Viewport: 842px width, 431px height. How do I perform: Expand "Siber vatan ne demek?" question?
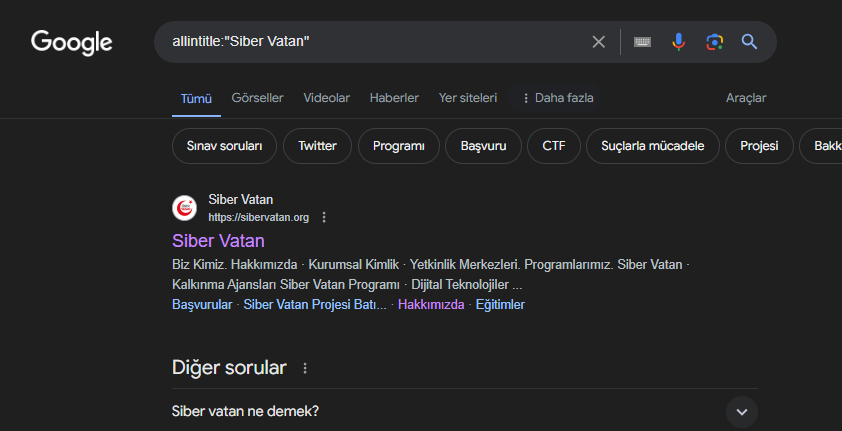point(741,411)
